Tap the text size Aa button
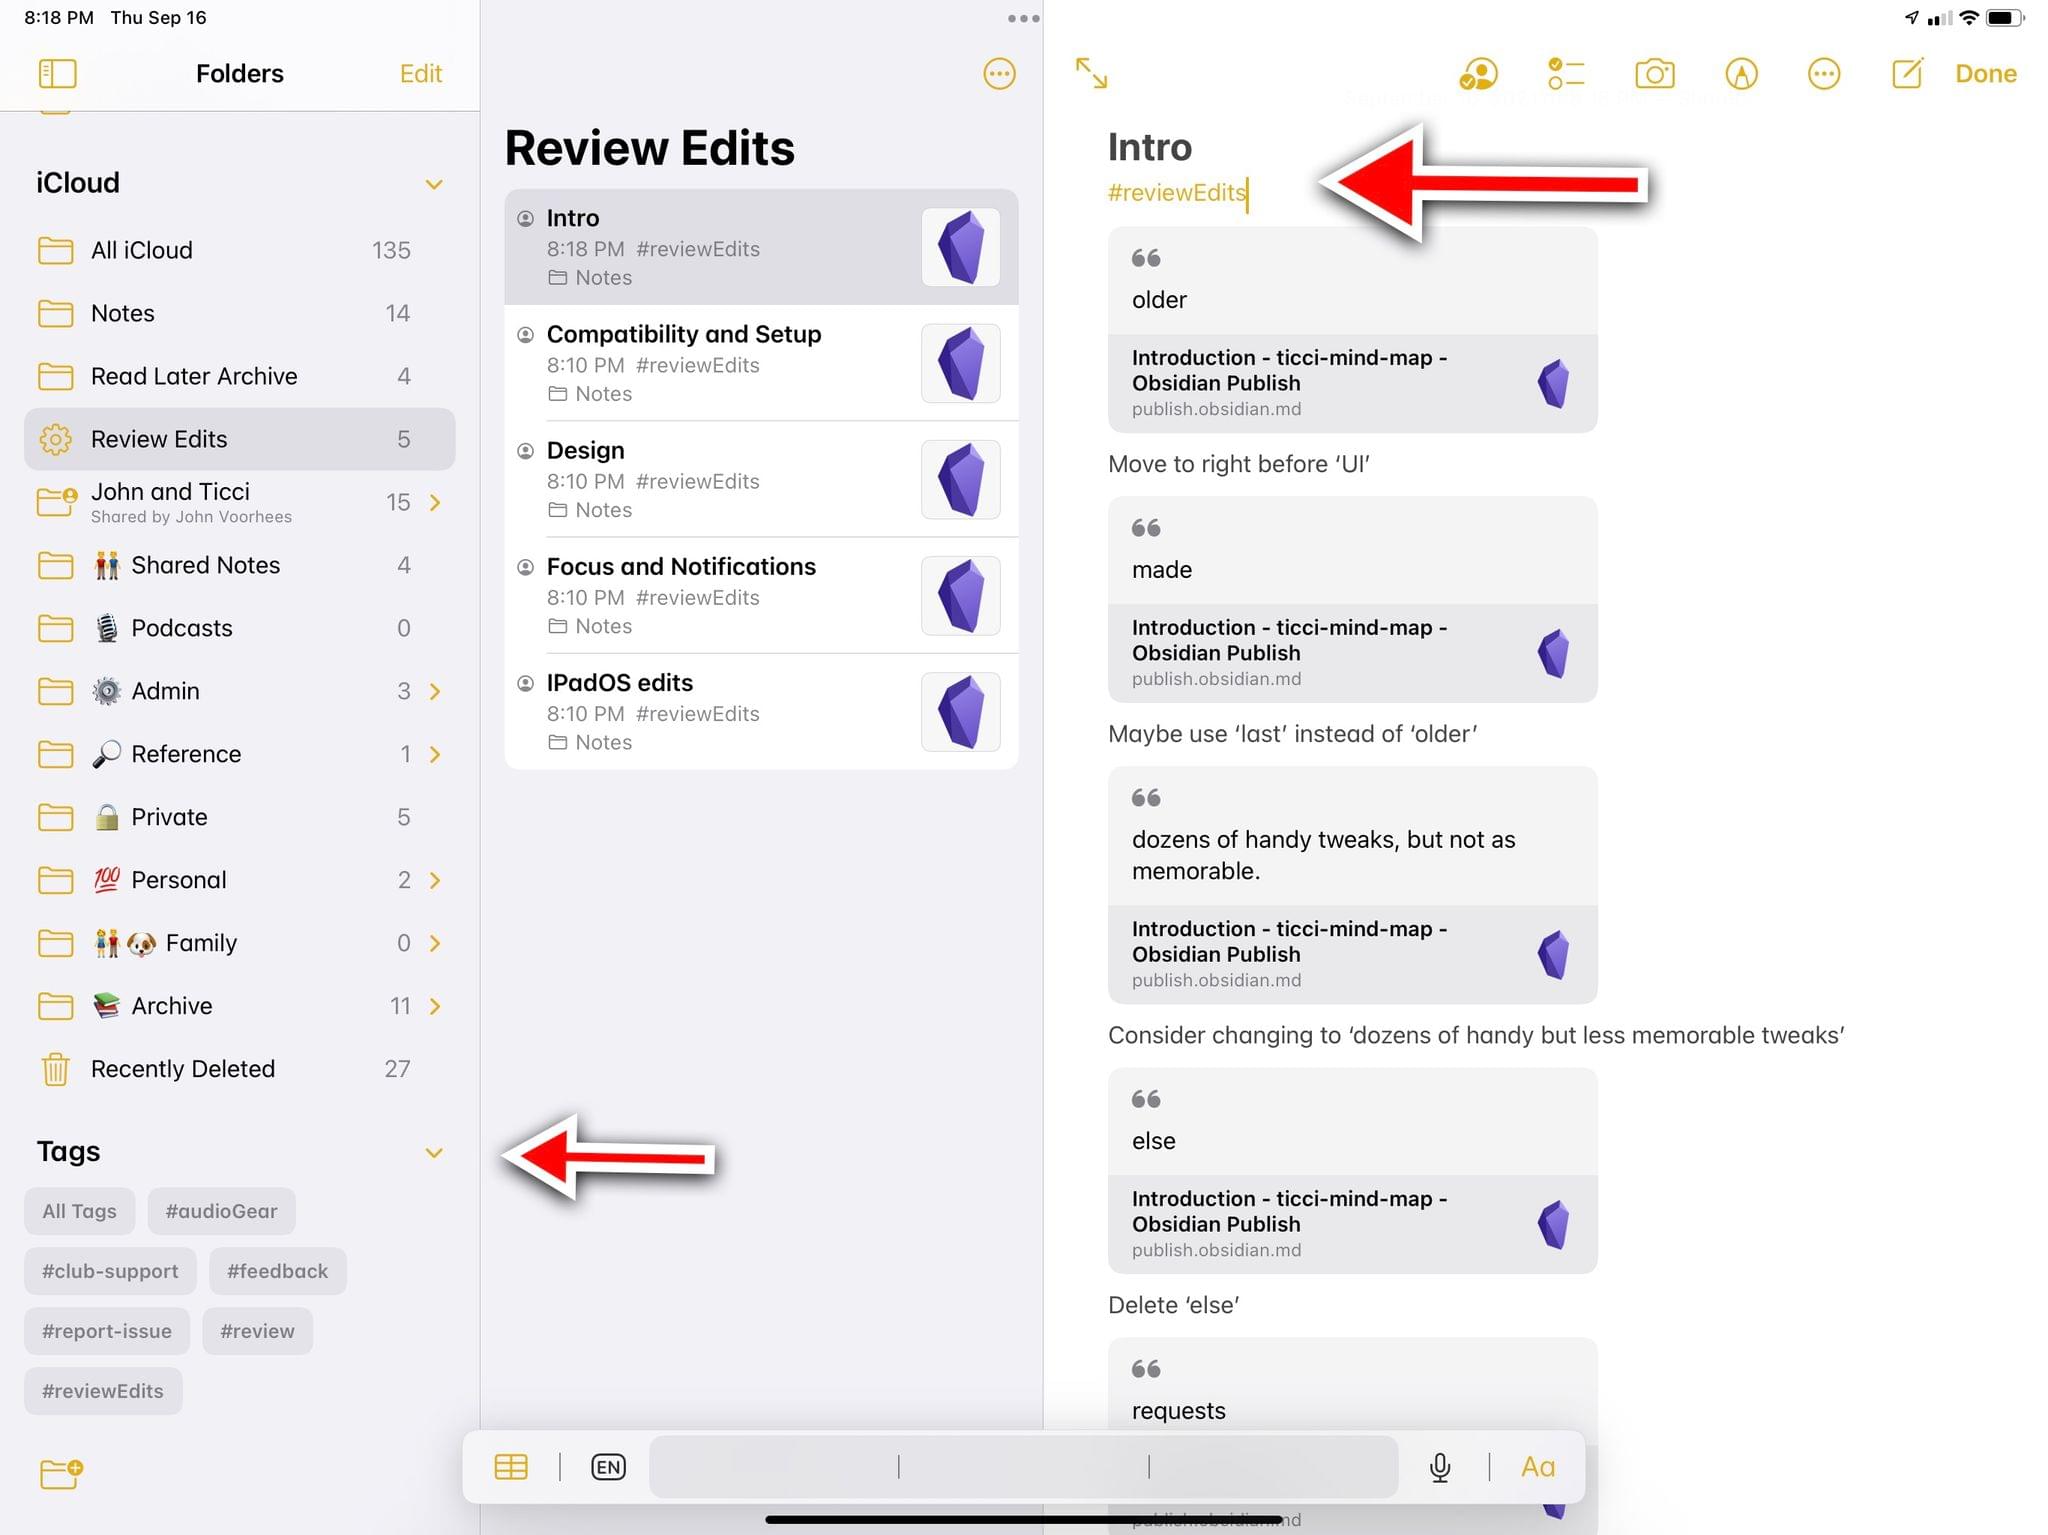2048x1535 pixels. coord(1537,1467)
